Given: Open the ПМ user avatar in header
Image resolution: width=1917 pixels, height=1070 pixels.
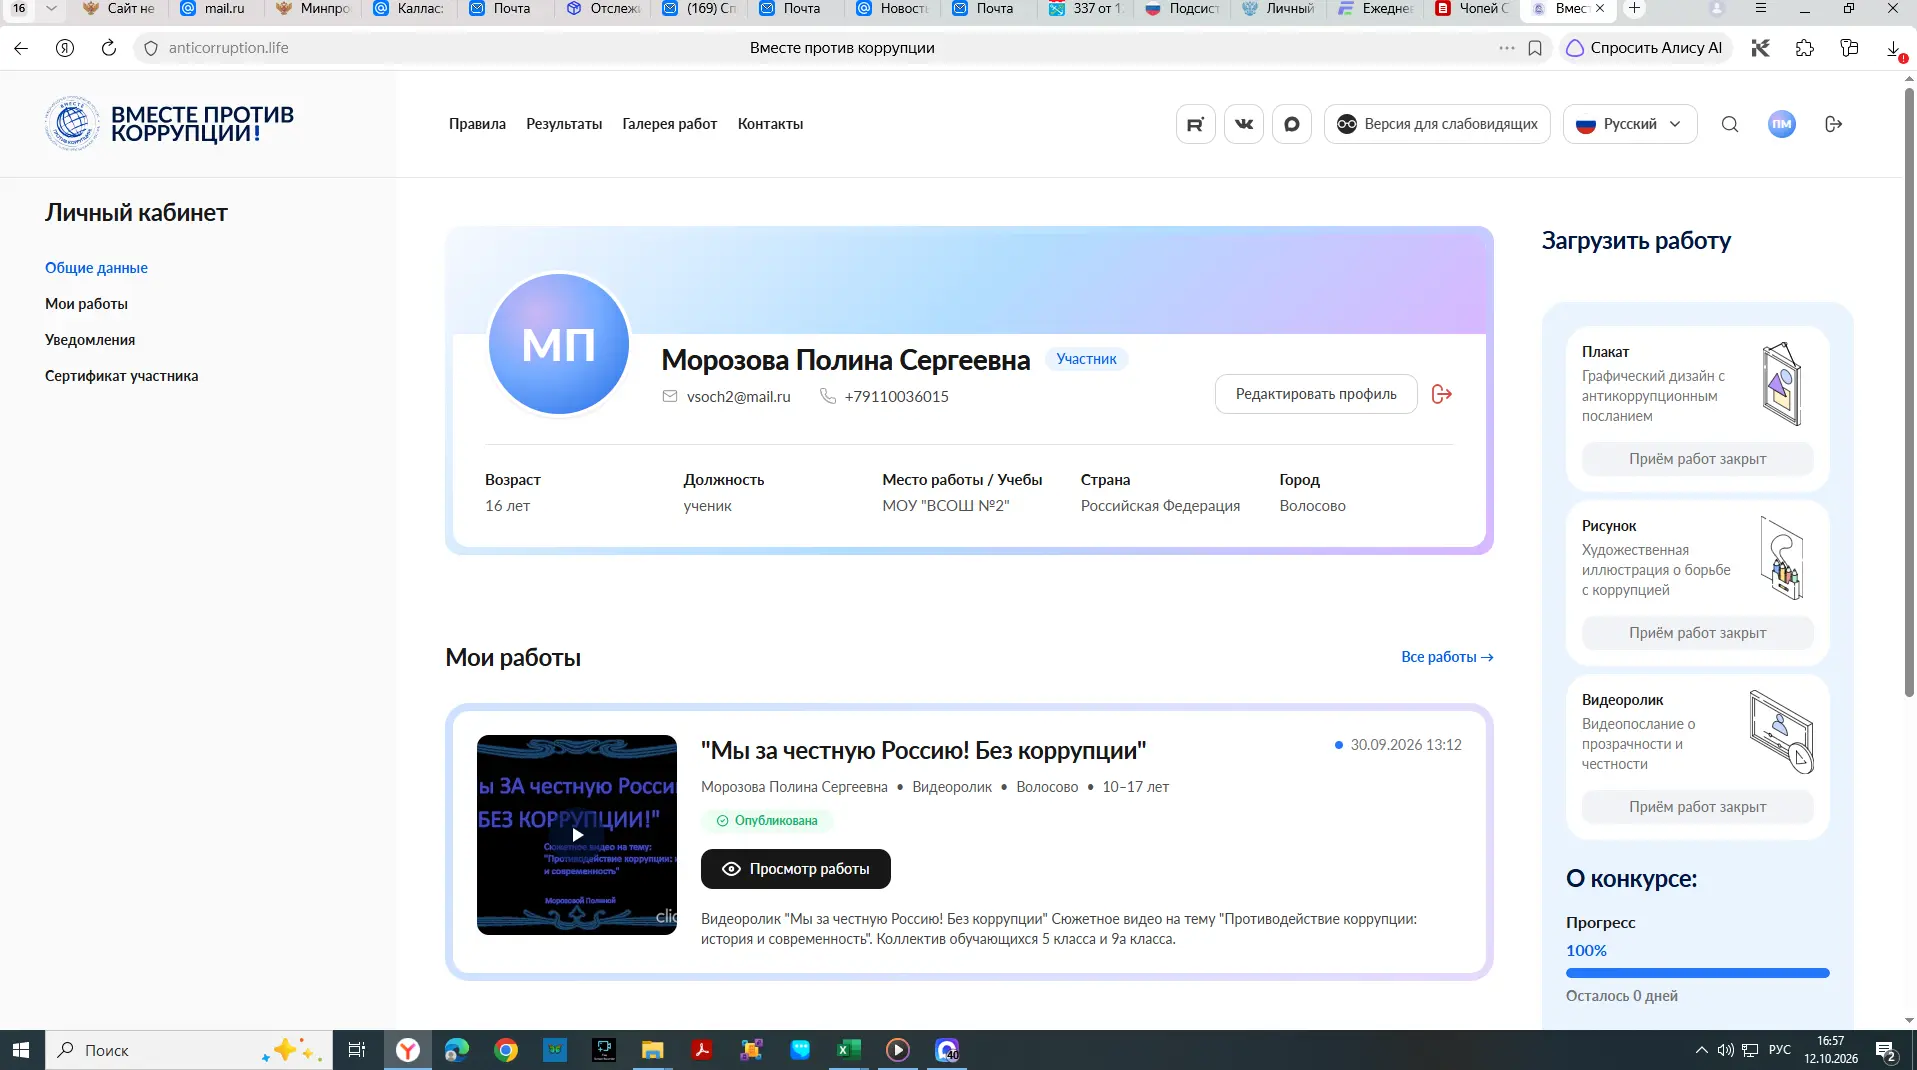Looking at the screenshot, I should (x=1781, y=124).
